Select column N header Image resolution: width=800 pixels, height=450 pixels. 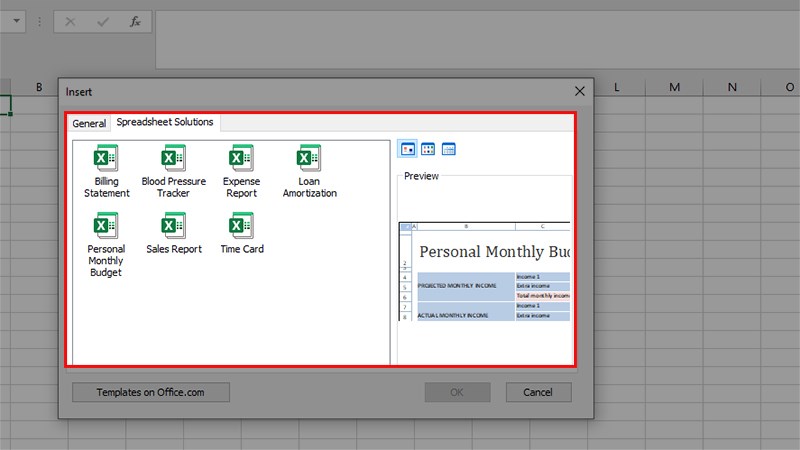point(732,87)
